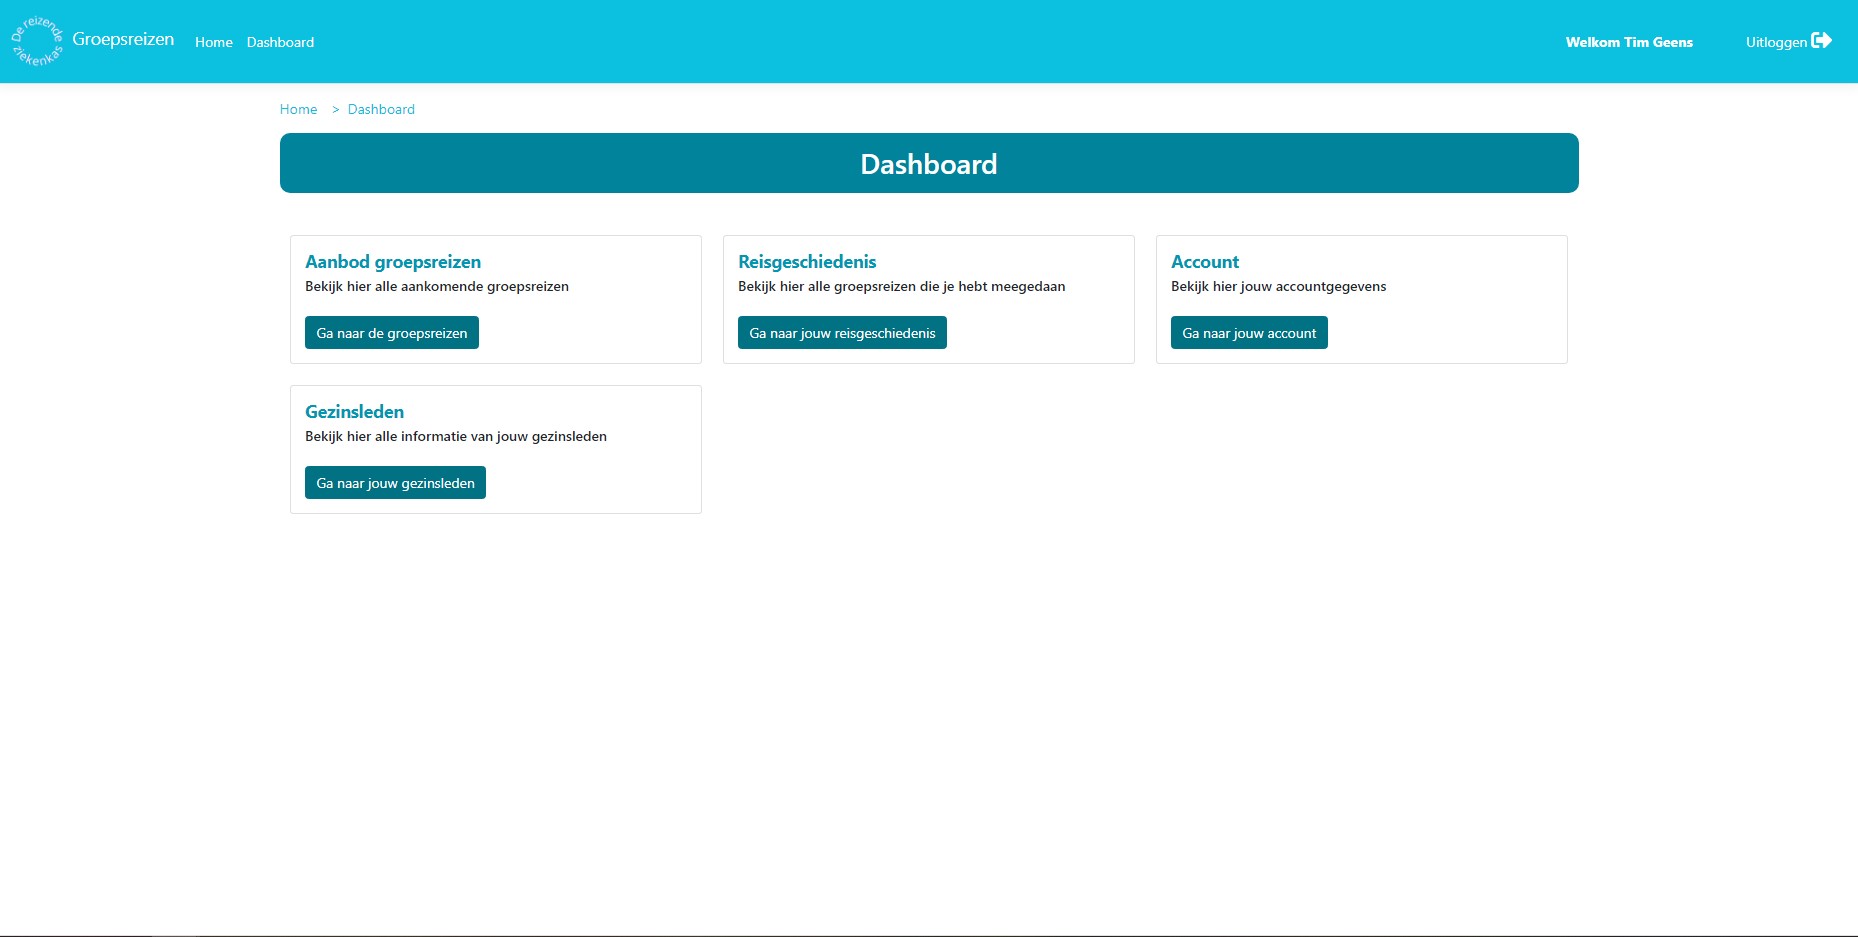Click Welkom Tim Geens
The image size is (1858, 937).
(1629, 42)
